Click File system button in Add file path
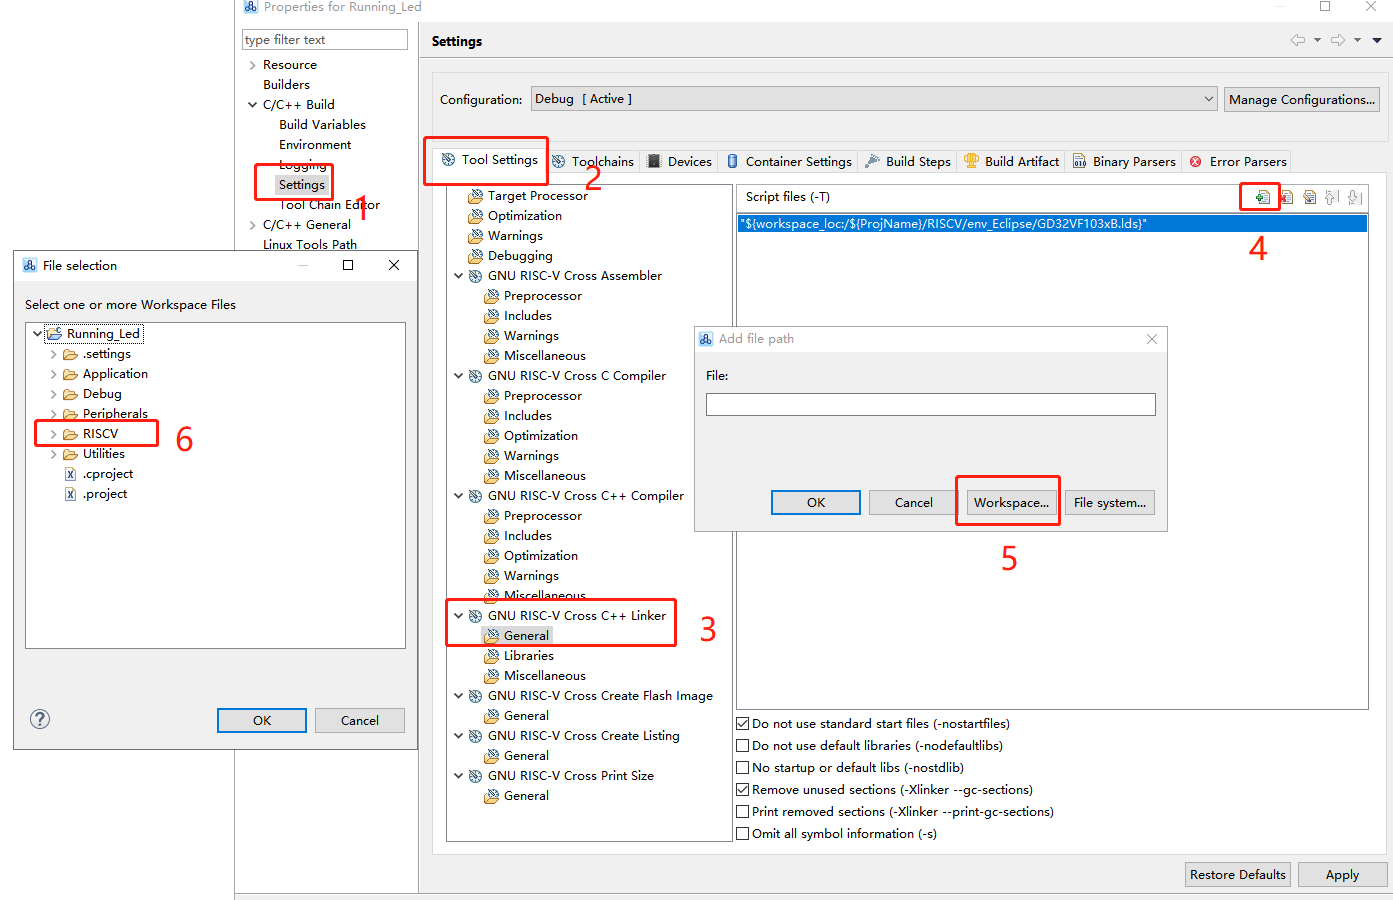The width and height of the screenshot is (1393, 900). (x=1110, y=502)
